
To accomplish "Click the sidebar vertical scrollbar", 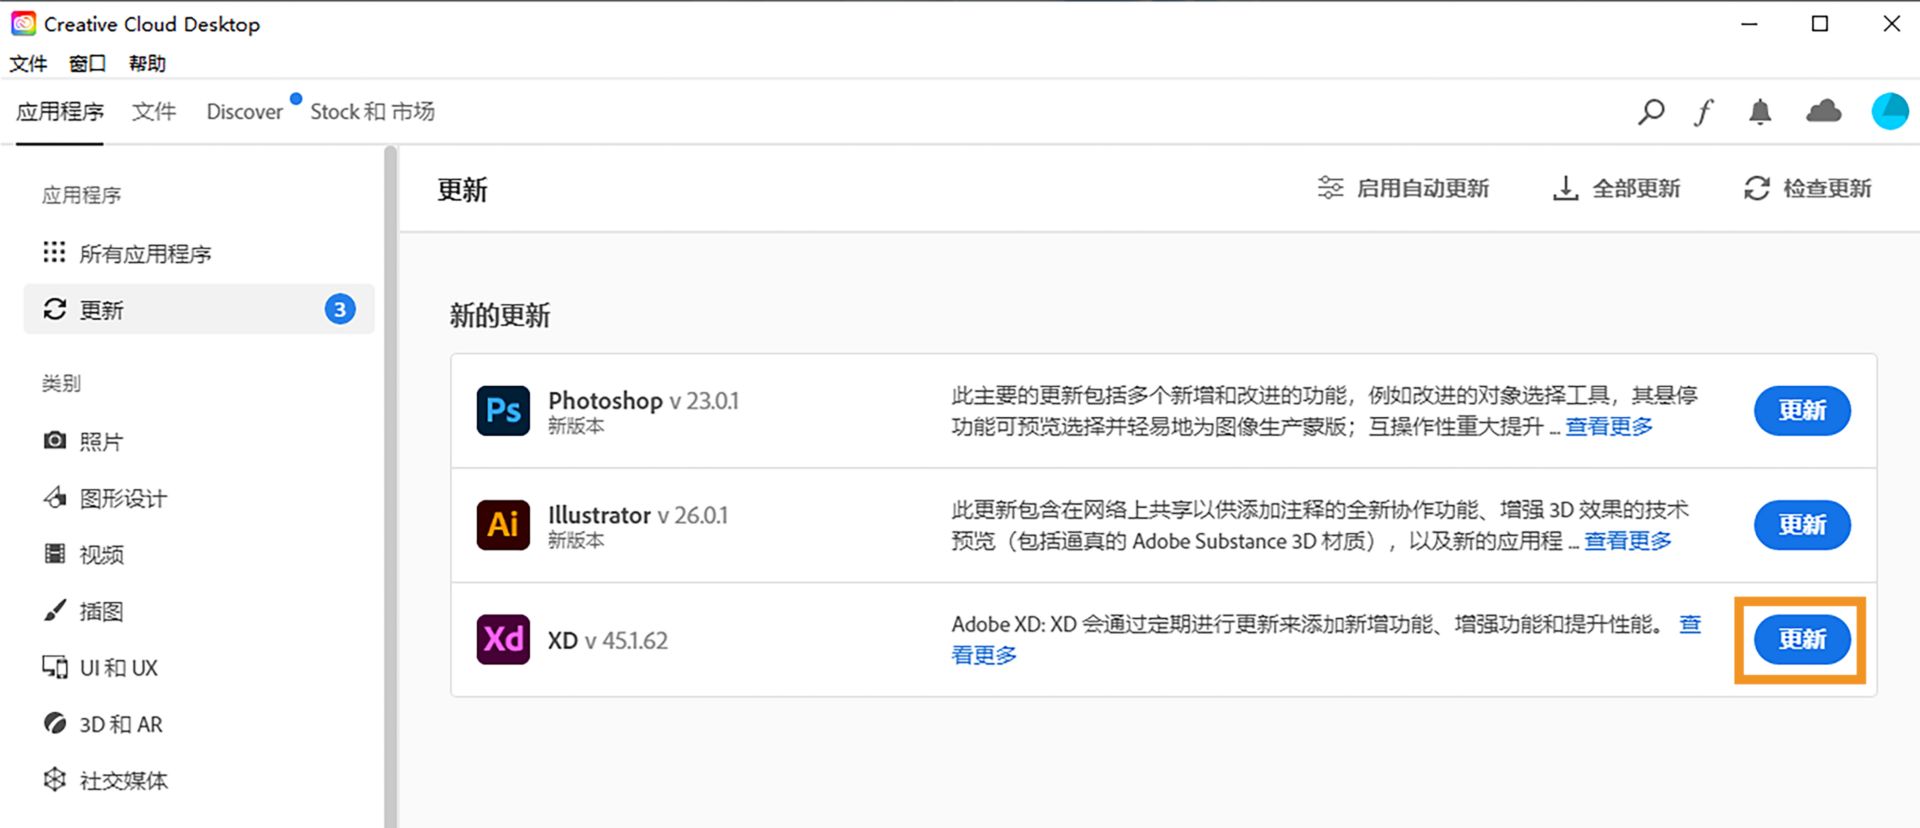I will (390, 487).
